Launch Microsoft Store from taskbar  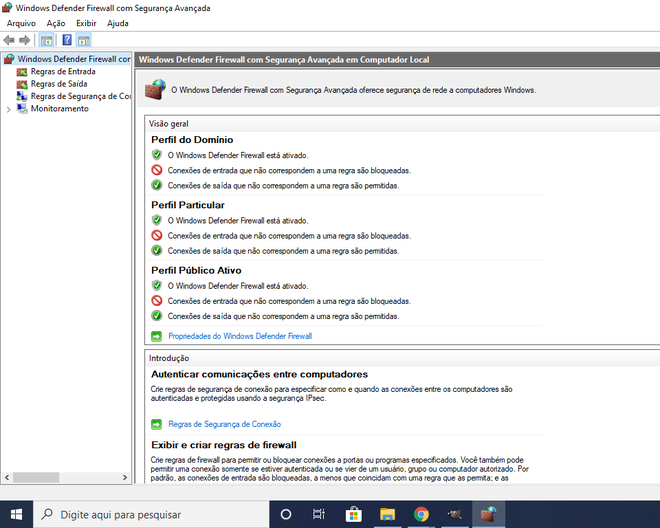353,514
